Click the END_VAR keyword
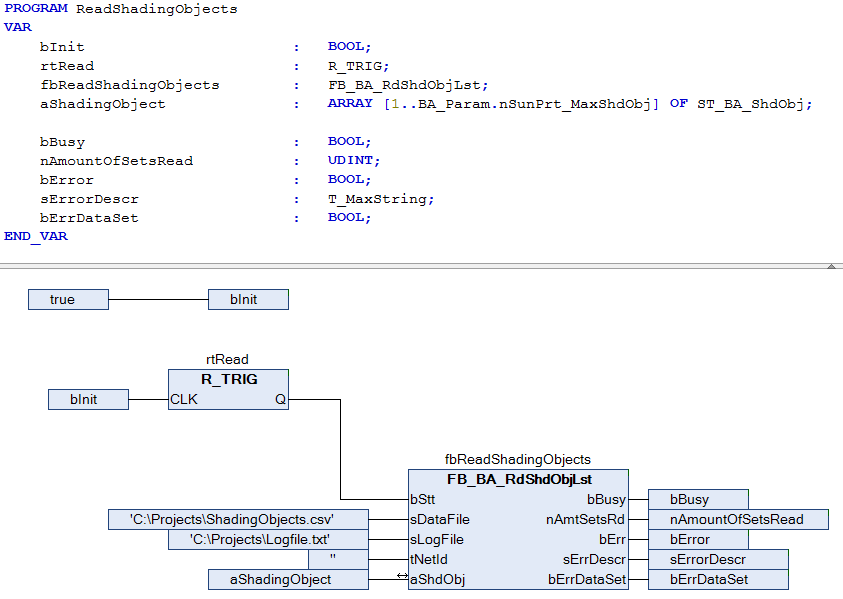The width and height of the screenshot is (843, 599). [36, 236]
